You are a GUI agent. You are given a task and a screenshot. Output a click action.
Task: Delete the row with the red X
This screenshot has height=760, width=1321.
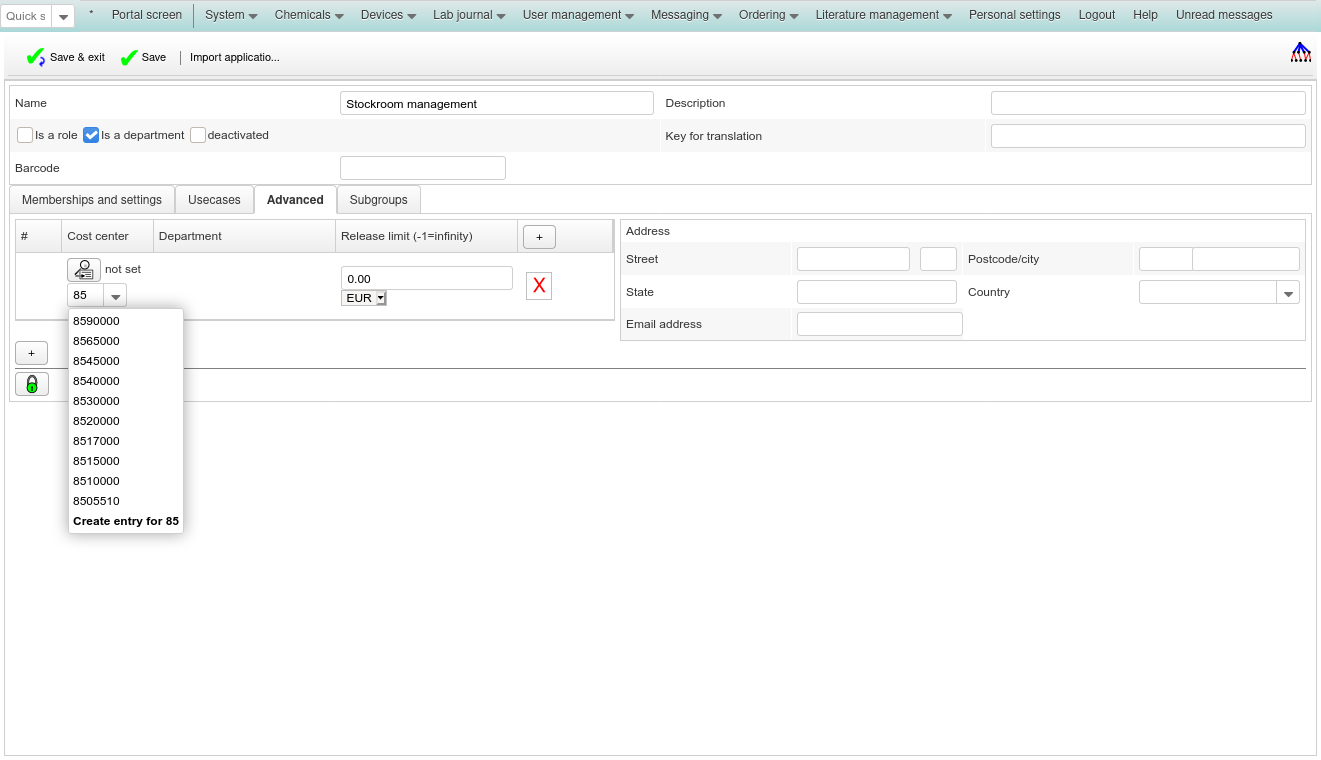point(539,286)
